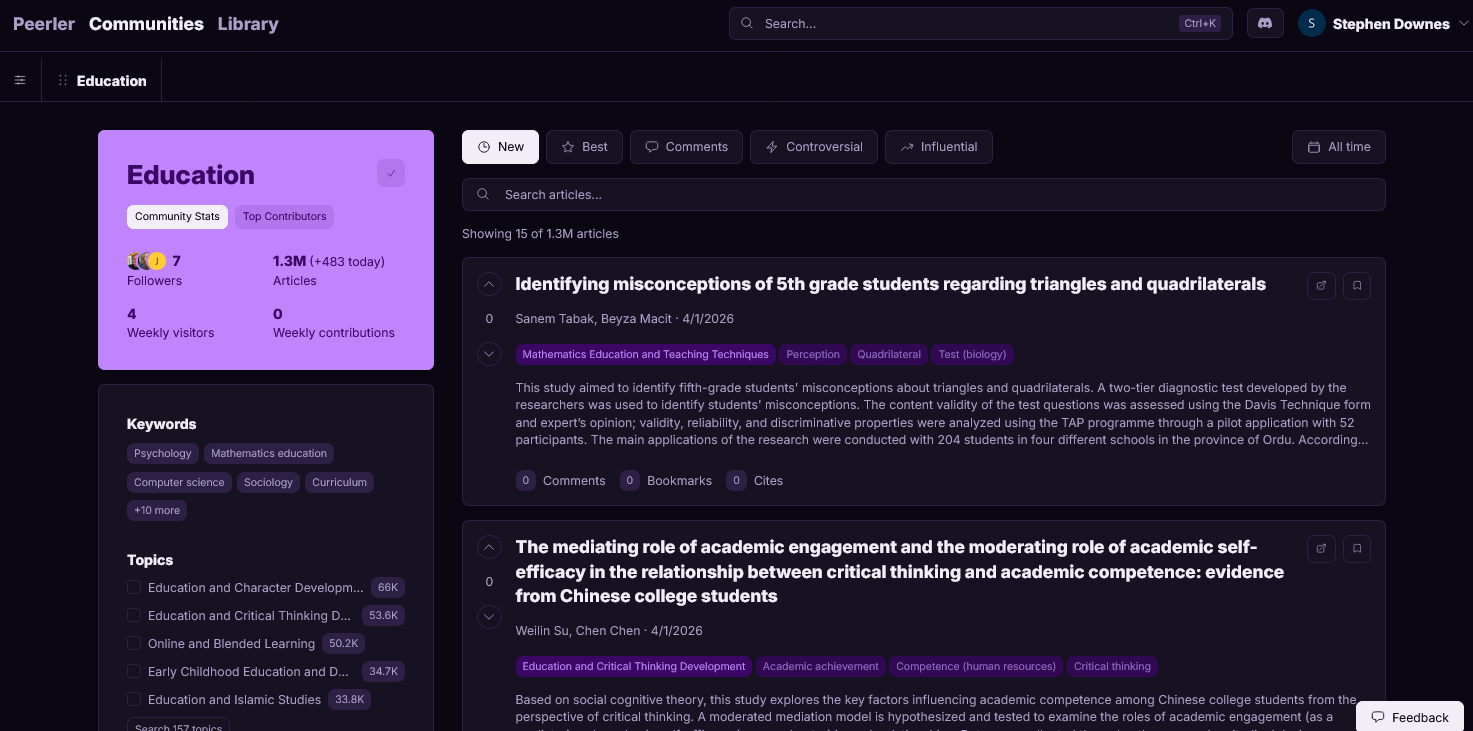Click the Search articles input field
Image resolution: width=1473 pixels, height=731 pixels.
pos(923,195)
